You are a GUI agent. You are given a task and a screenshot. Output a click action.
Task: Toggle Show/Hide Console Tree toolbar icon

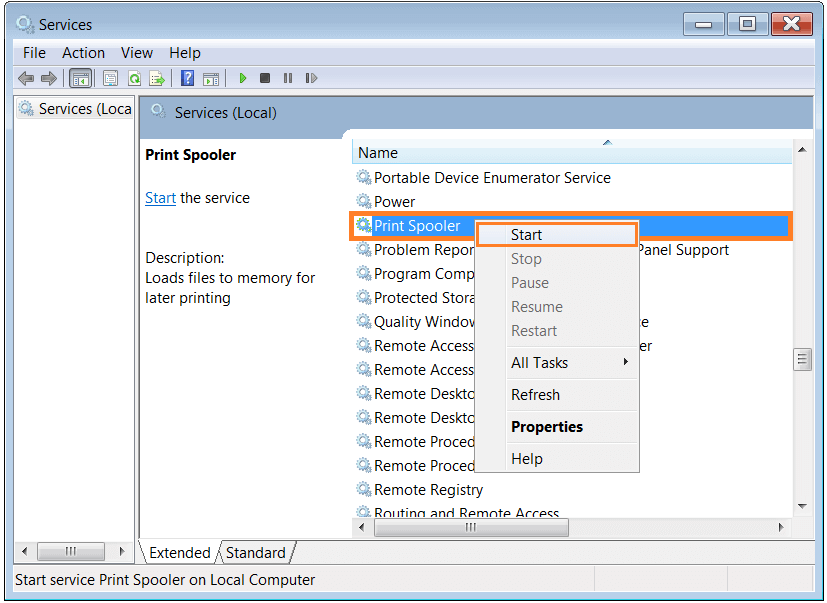[x=80, y=78]
